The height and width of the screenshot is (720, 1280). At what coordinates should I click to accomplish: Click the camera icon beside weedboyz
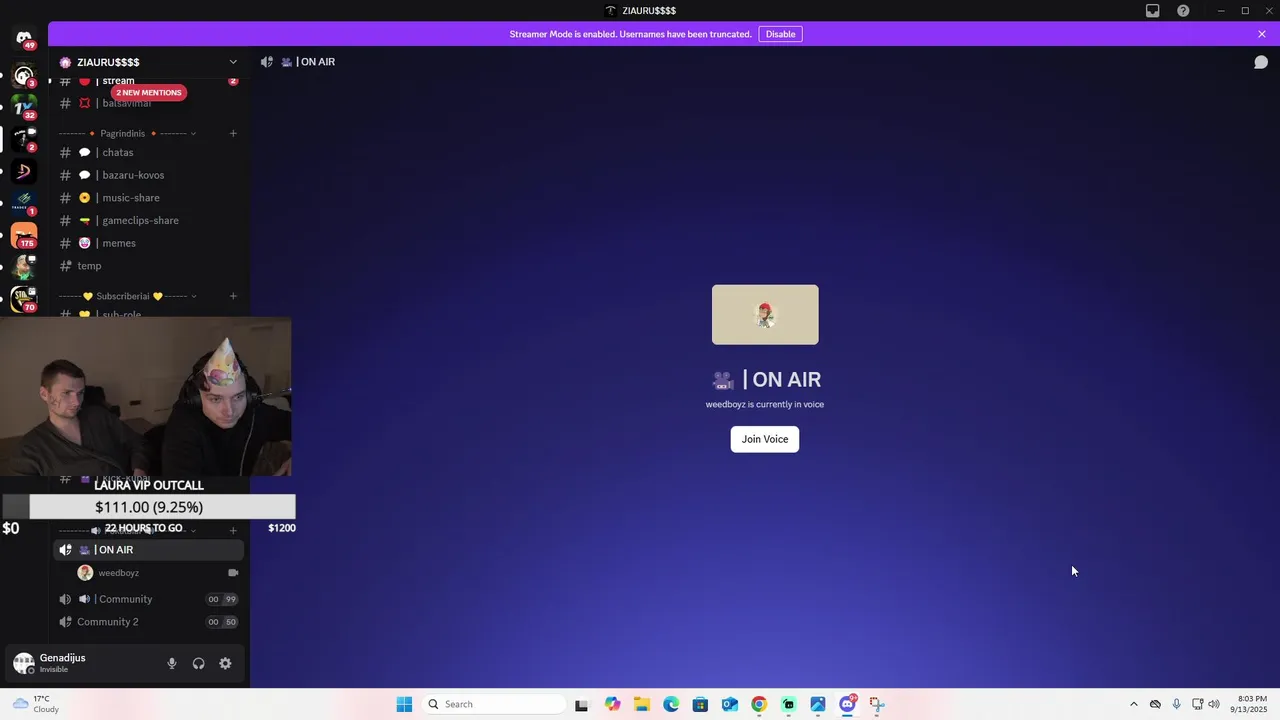233,573
